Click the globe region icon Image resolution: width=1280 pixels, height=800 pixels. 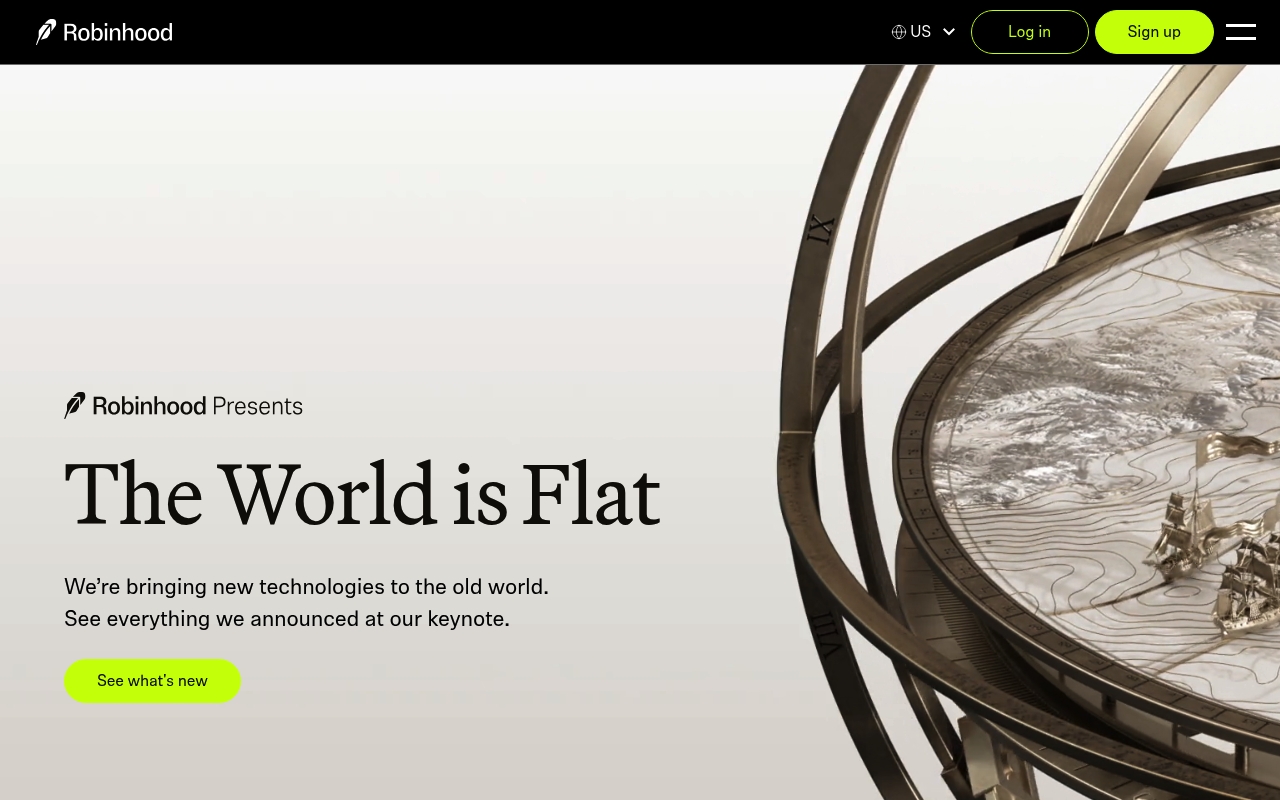[899, 32]
